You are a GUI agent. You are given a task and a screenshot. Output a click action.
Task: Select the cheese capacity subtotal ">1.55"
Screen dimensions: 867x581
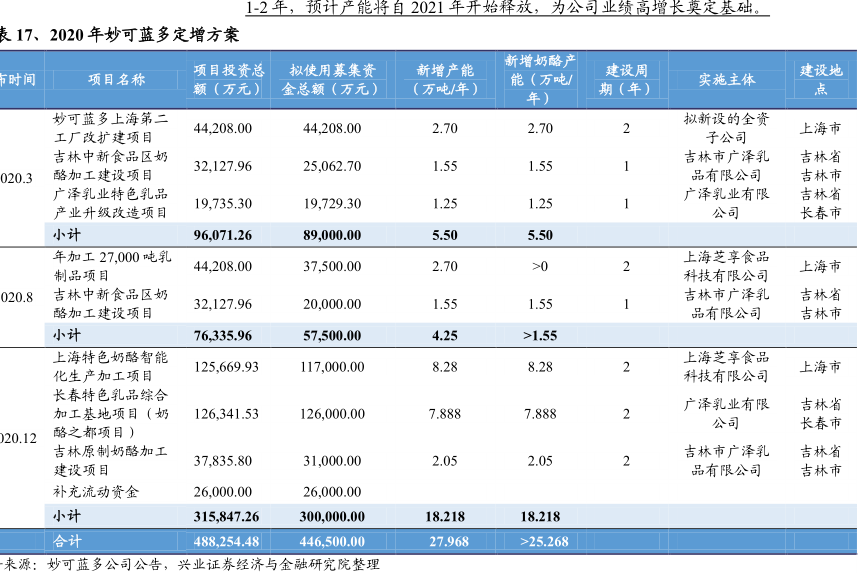540,336
